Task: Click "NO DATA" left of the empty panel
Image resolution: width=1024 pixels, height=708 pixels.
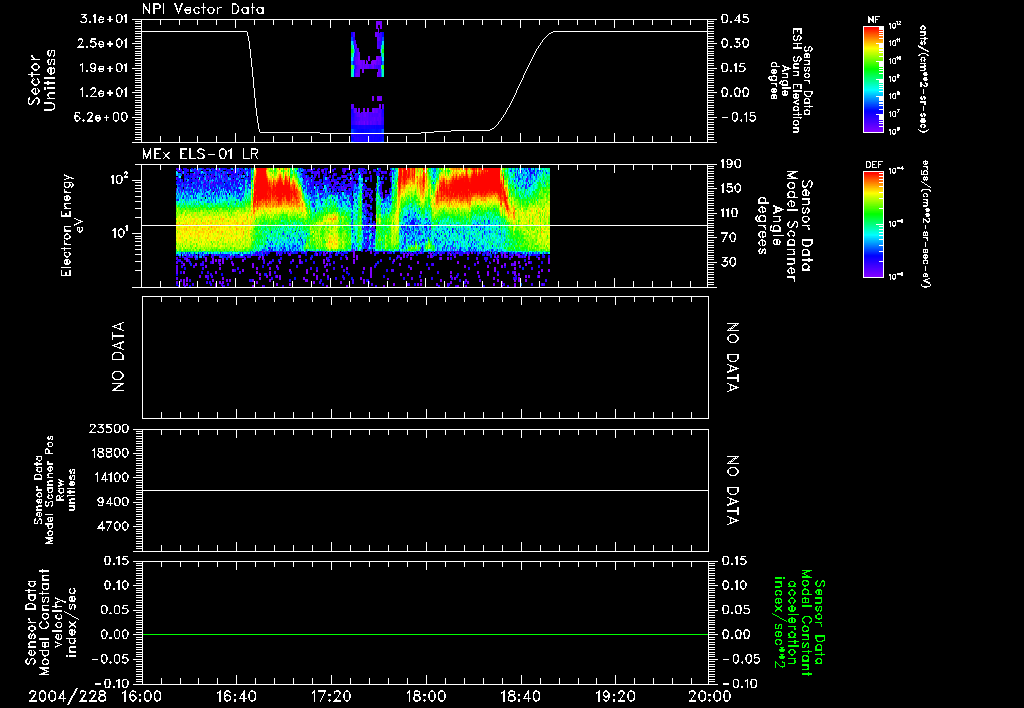Action: [x=118, y=357]
